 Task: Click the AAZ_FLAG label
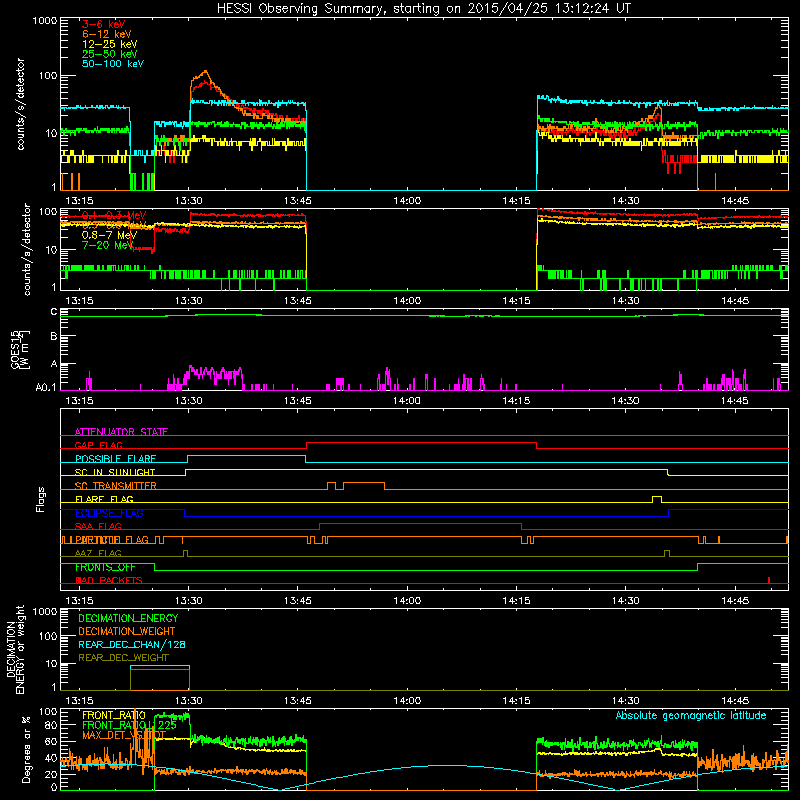tap(98, 554)
